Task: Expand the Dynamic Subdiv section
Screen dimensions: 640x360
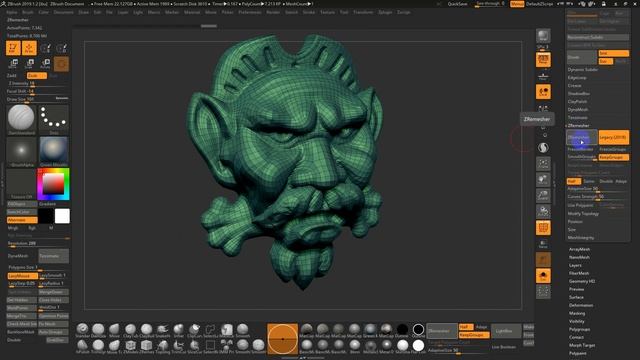Action: coord(583,69)
